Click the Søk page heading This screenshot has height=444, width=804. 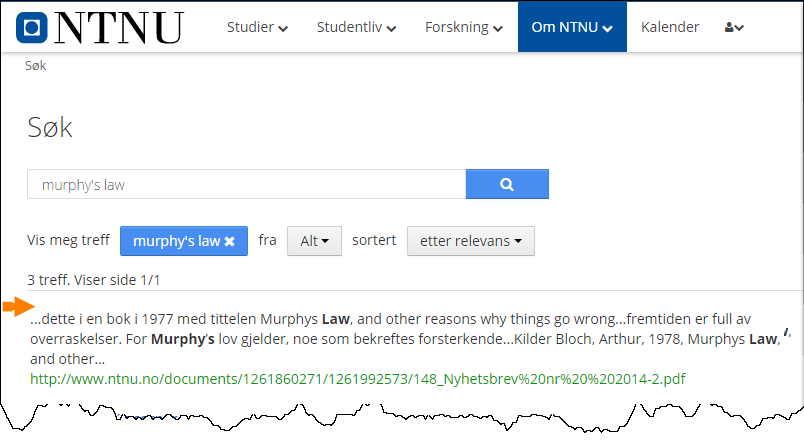(x=50, y=128)
